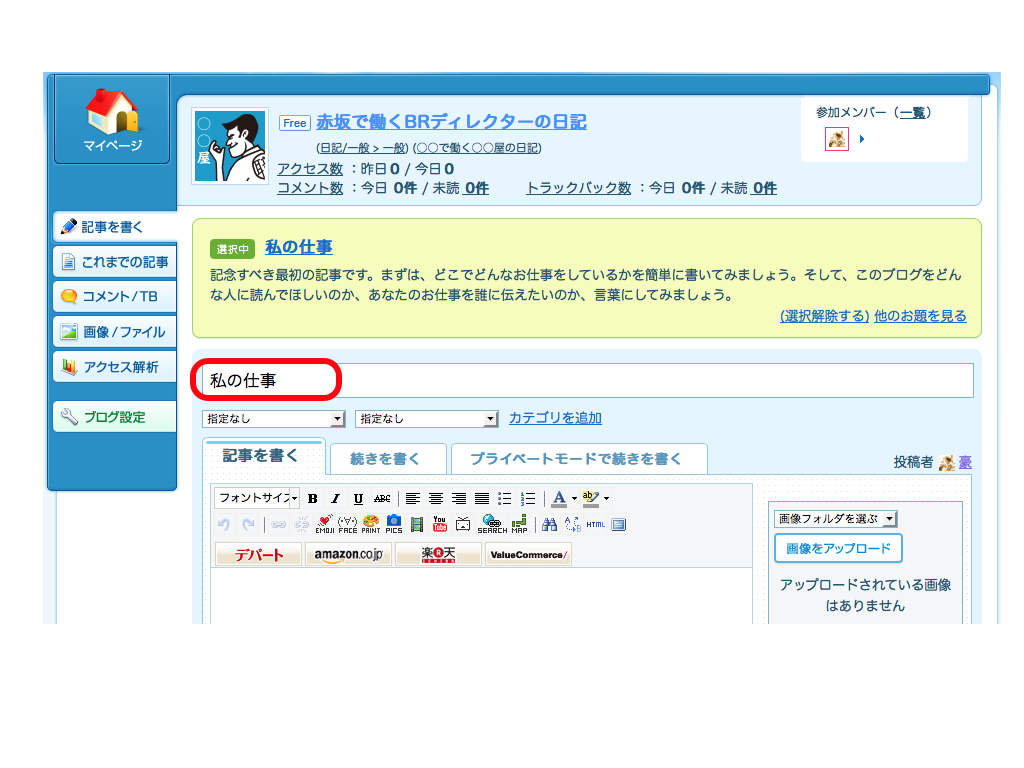Switch to 続きを書く tab
The height and width of the screenshot is (768, 1024).
[388, 458]
